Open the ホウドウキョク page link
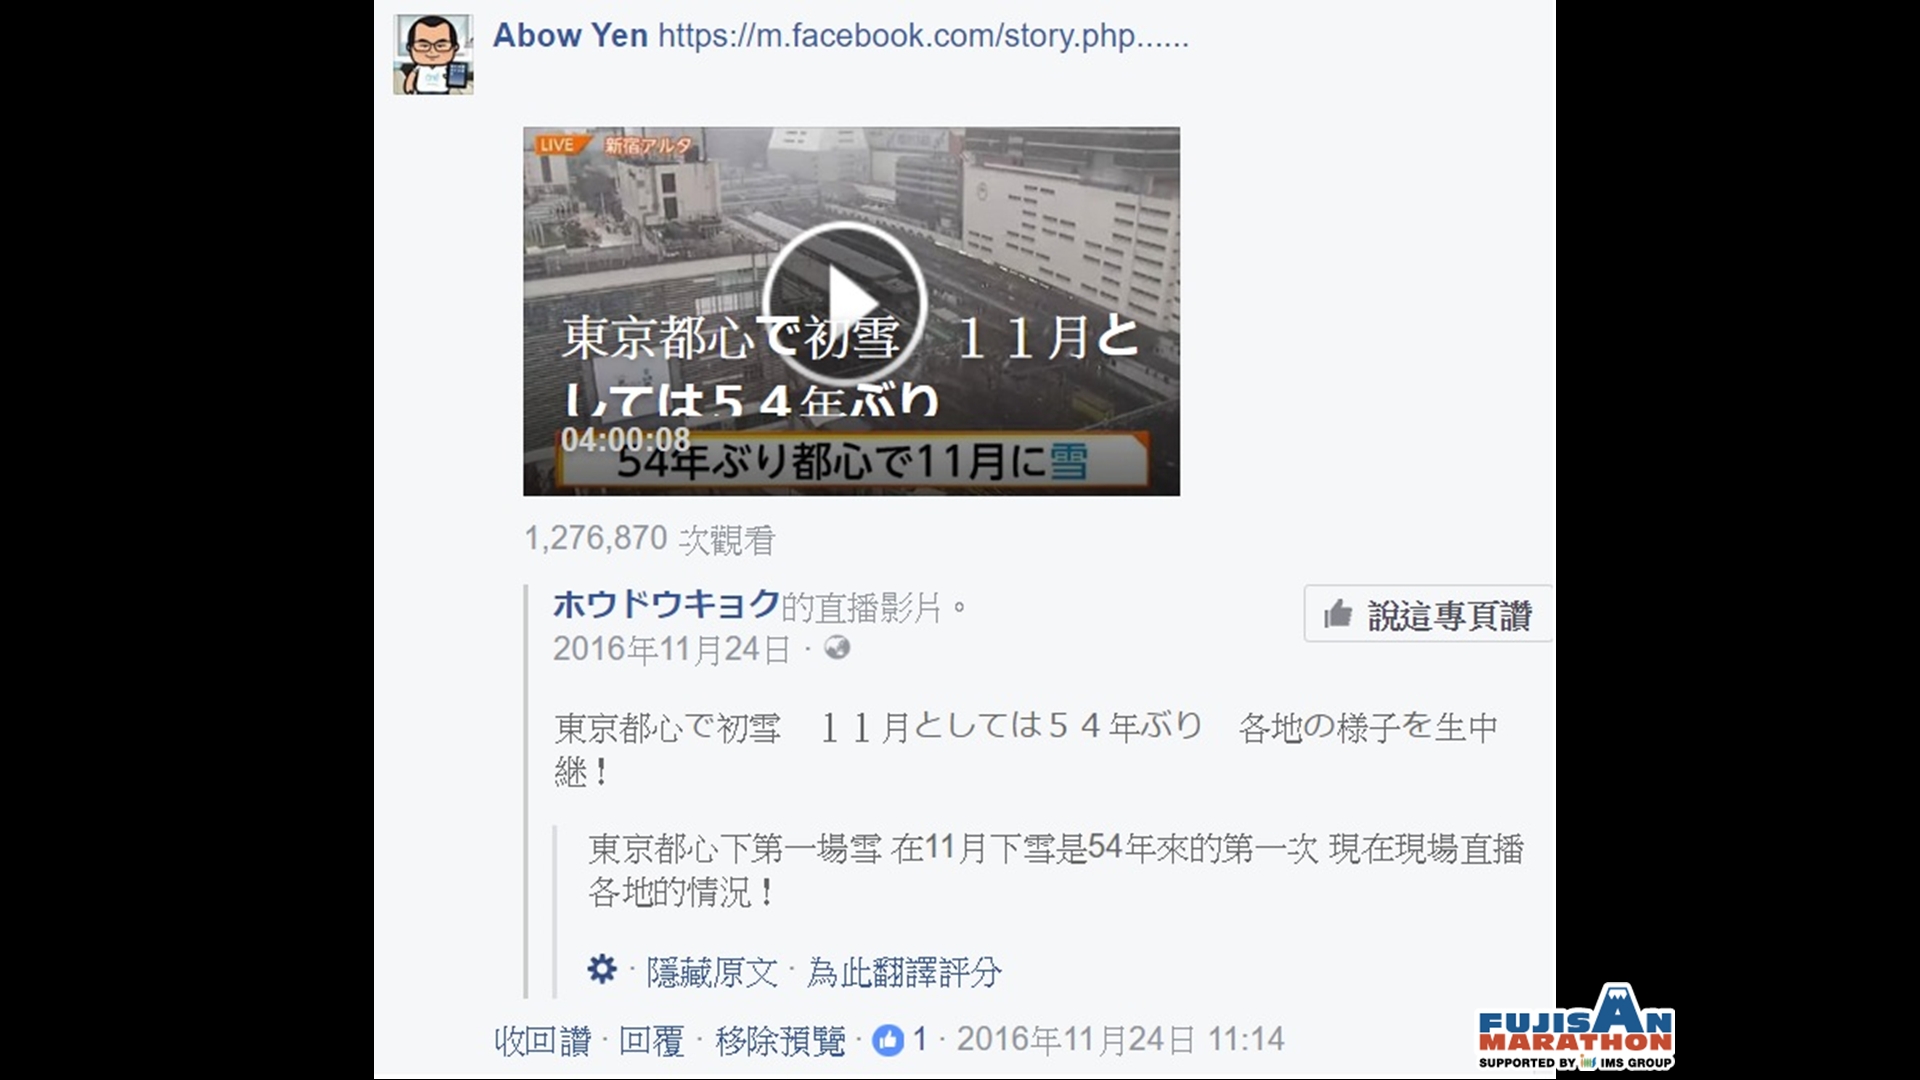 point(666,604)
